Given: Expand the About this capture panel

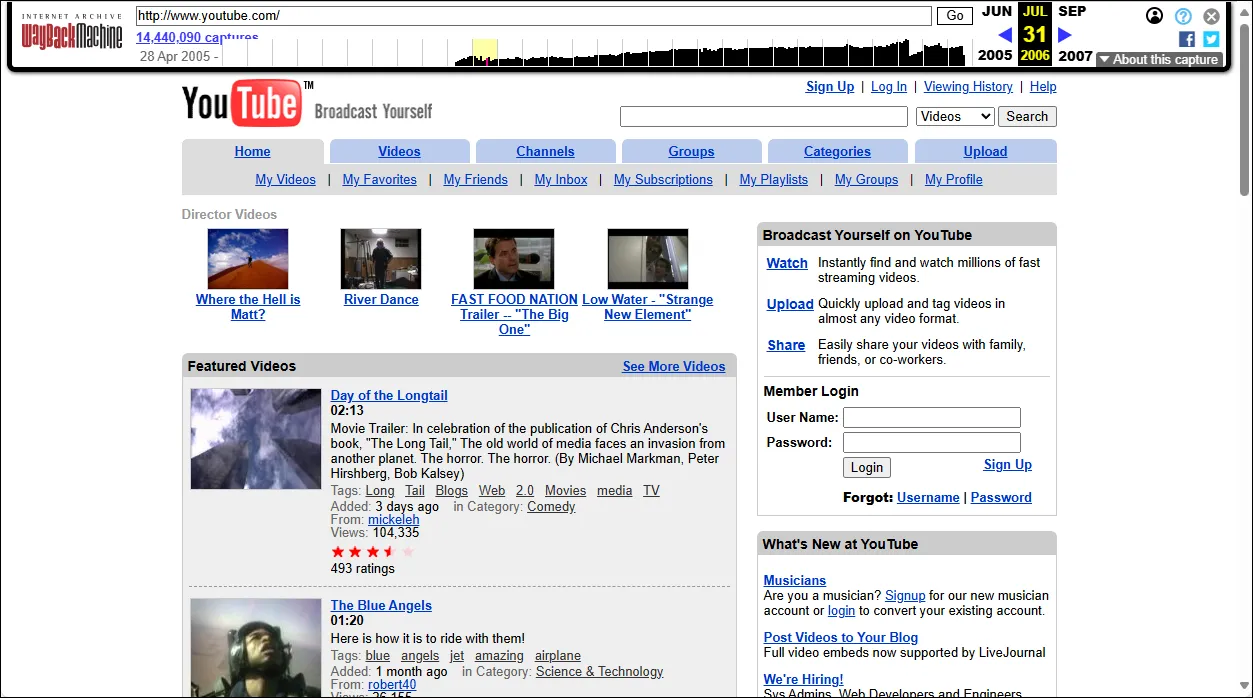Looking at the screenshot, I should pos(1159,59).
